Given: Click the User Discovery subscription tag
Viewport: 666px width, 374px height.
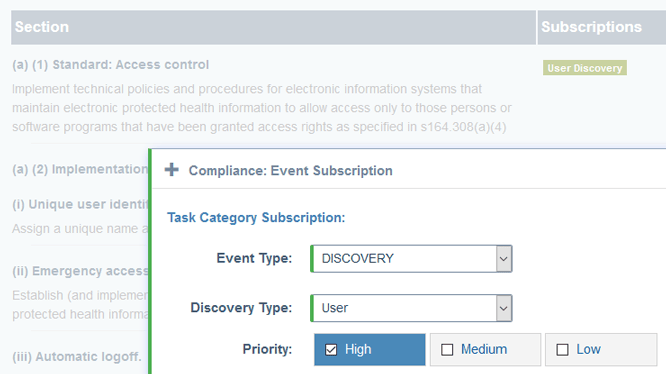Looking at the screenshot, I should 584,68.
